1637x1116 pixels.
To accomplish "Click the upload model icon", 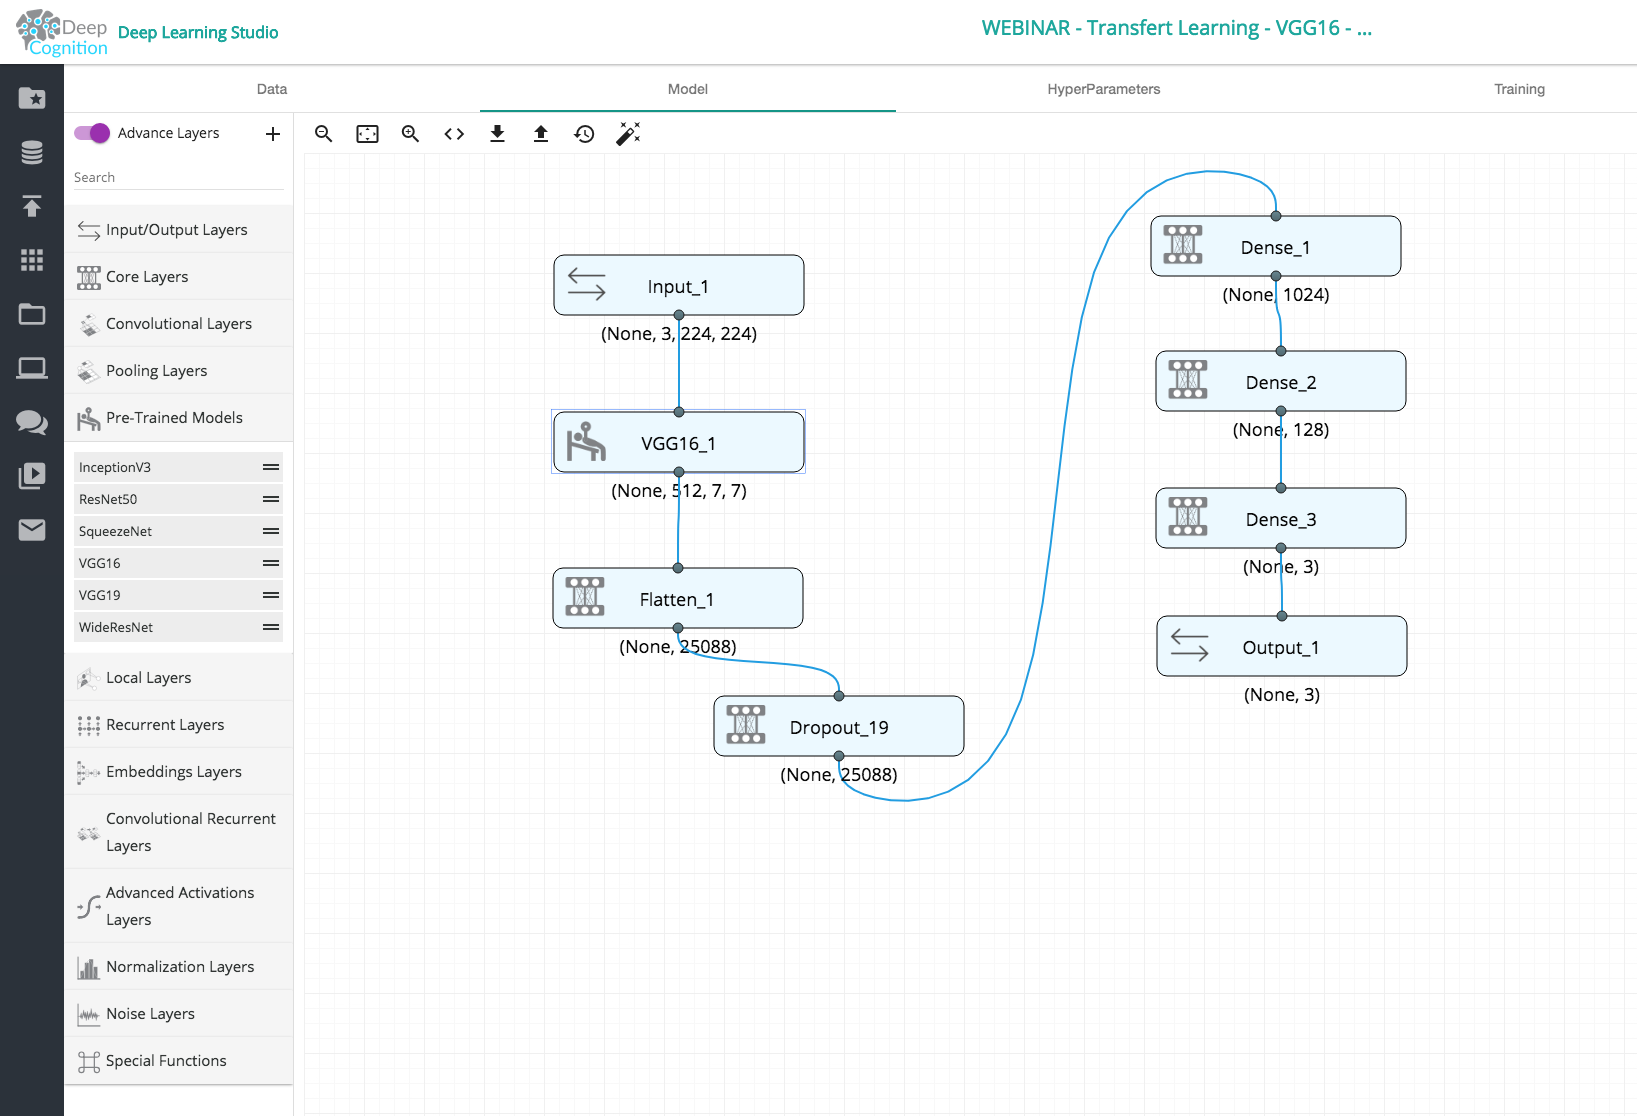I will pyautogui.click(x=541, y=134).
